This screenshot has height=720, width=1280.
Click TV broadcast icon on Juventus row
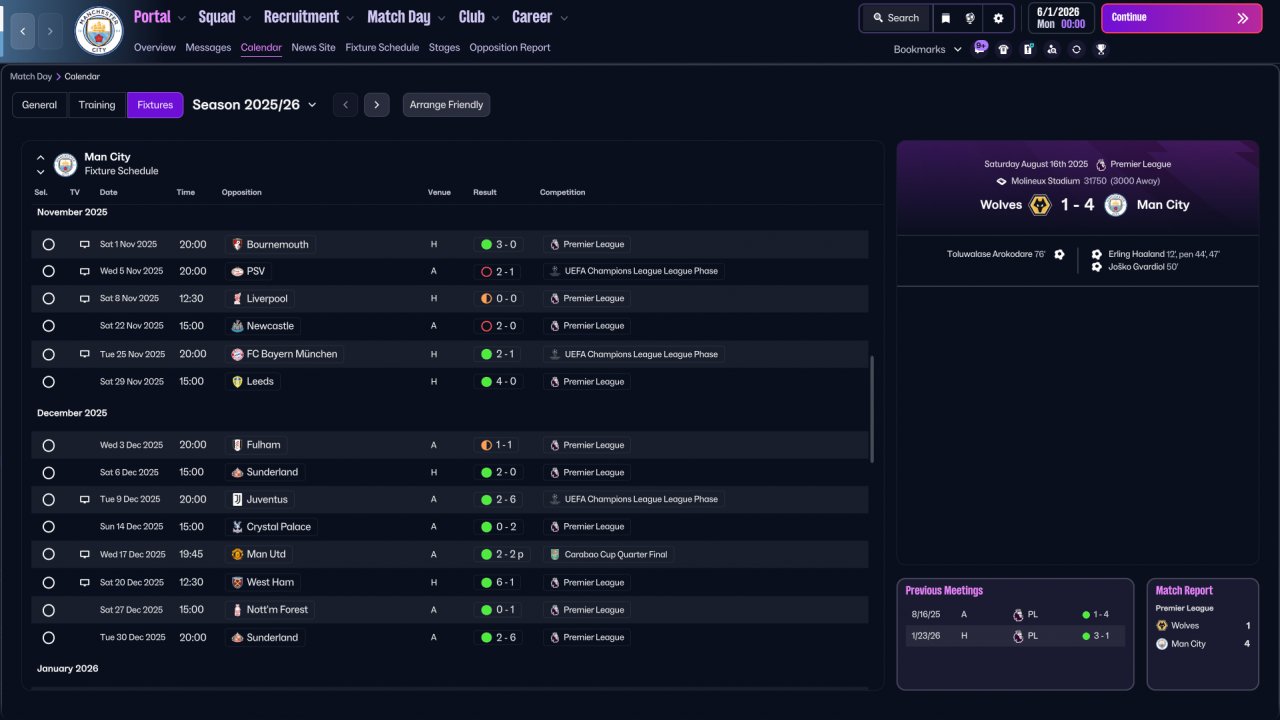[85, 499]
